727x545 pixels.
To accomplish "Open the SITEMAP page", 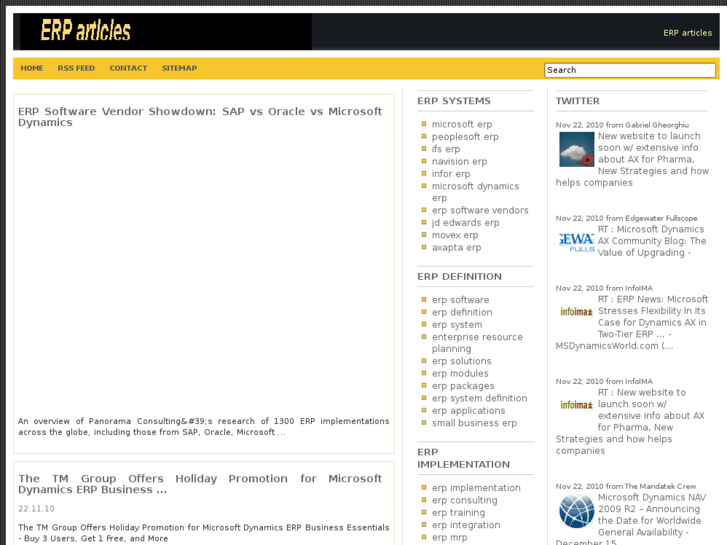I will [x=179, y=68].
